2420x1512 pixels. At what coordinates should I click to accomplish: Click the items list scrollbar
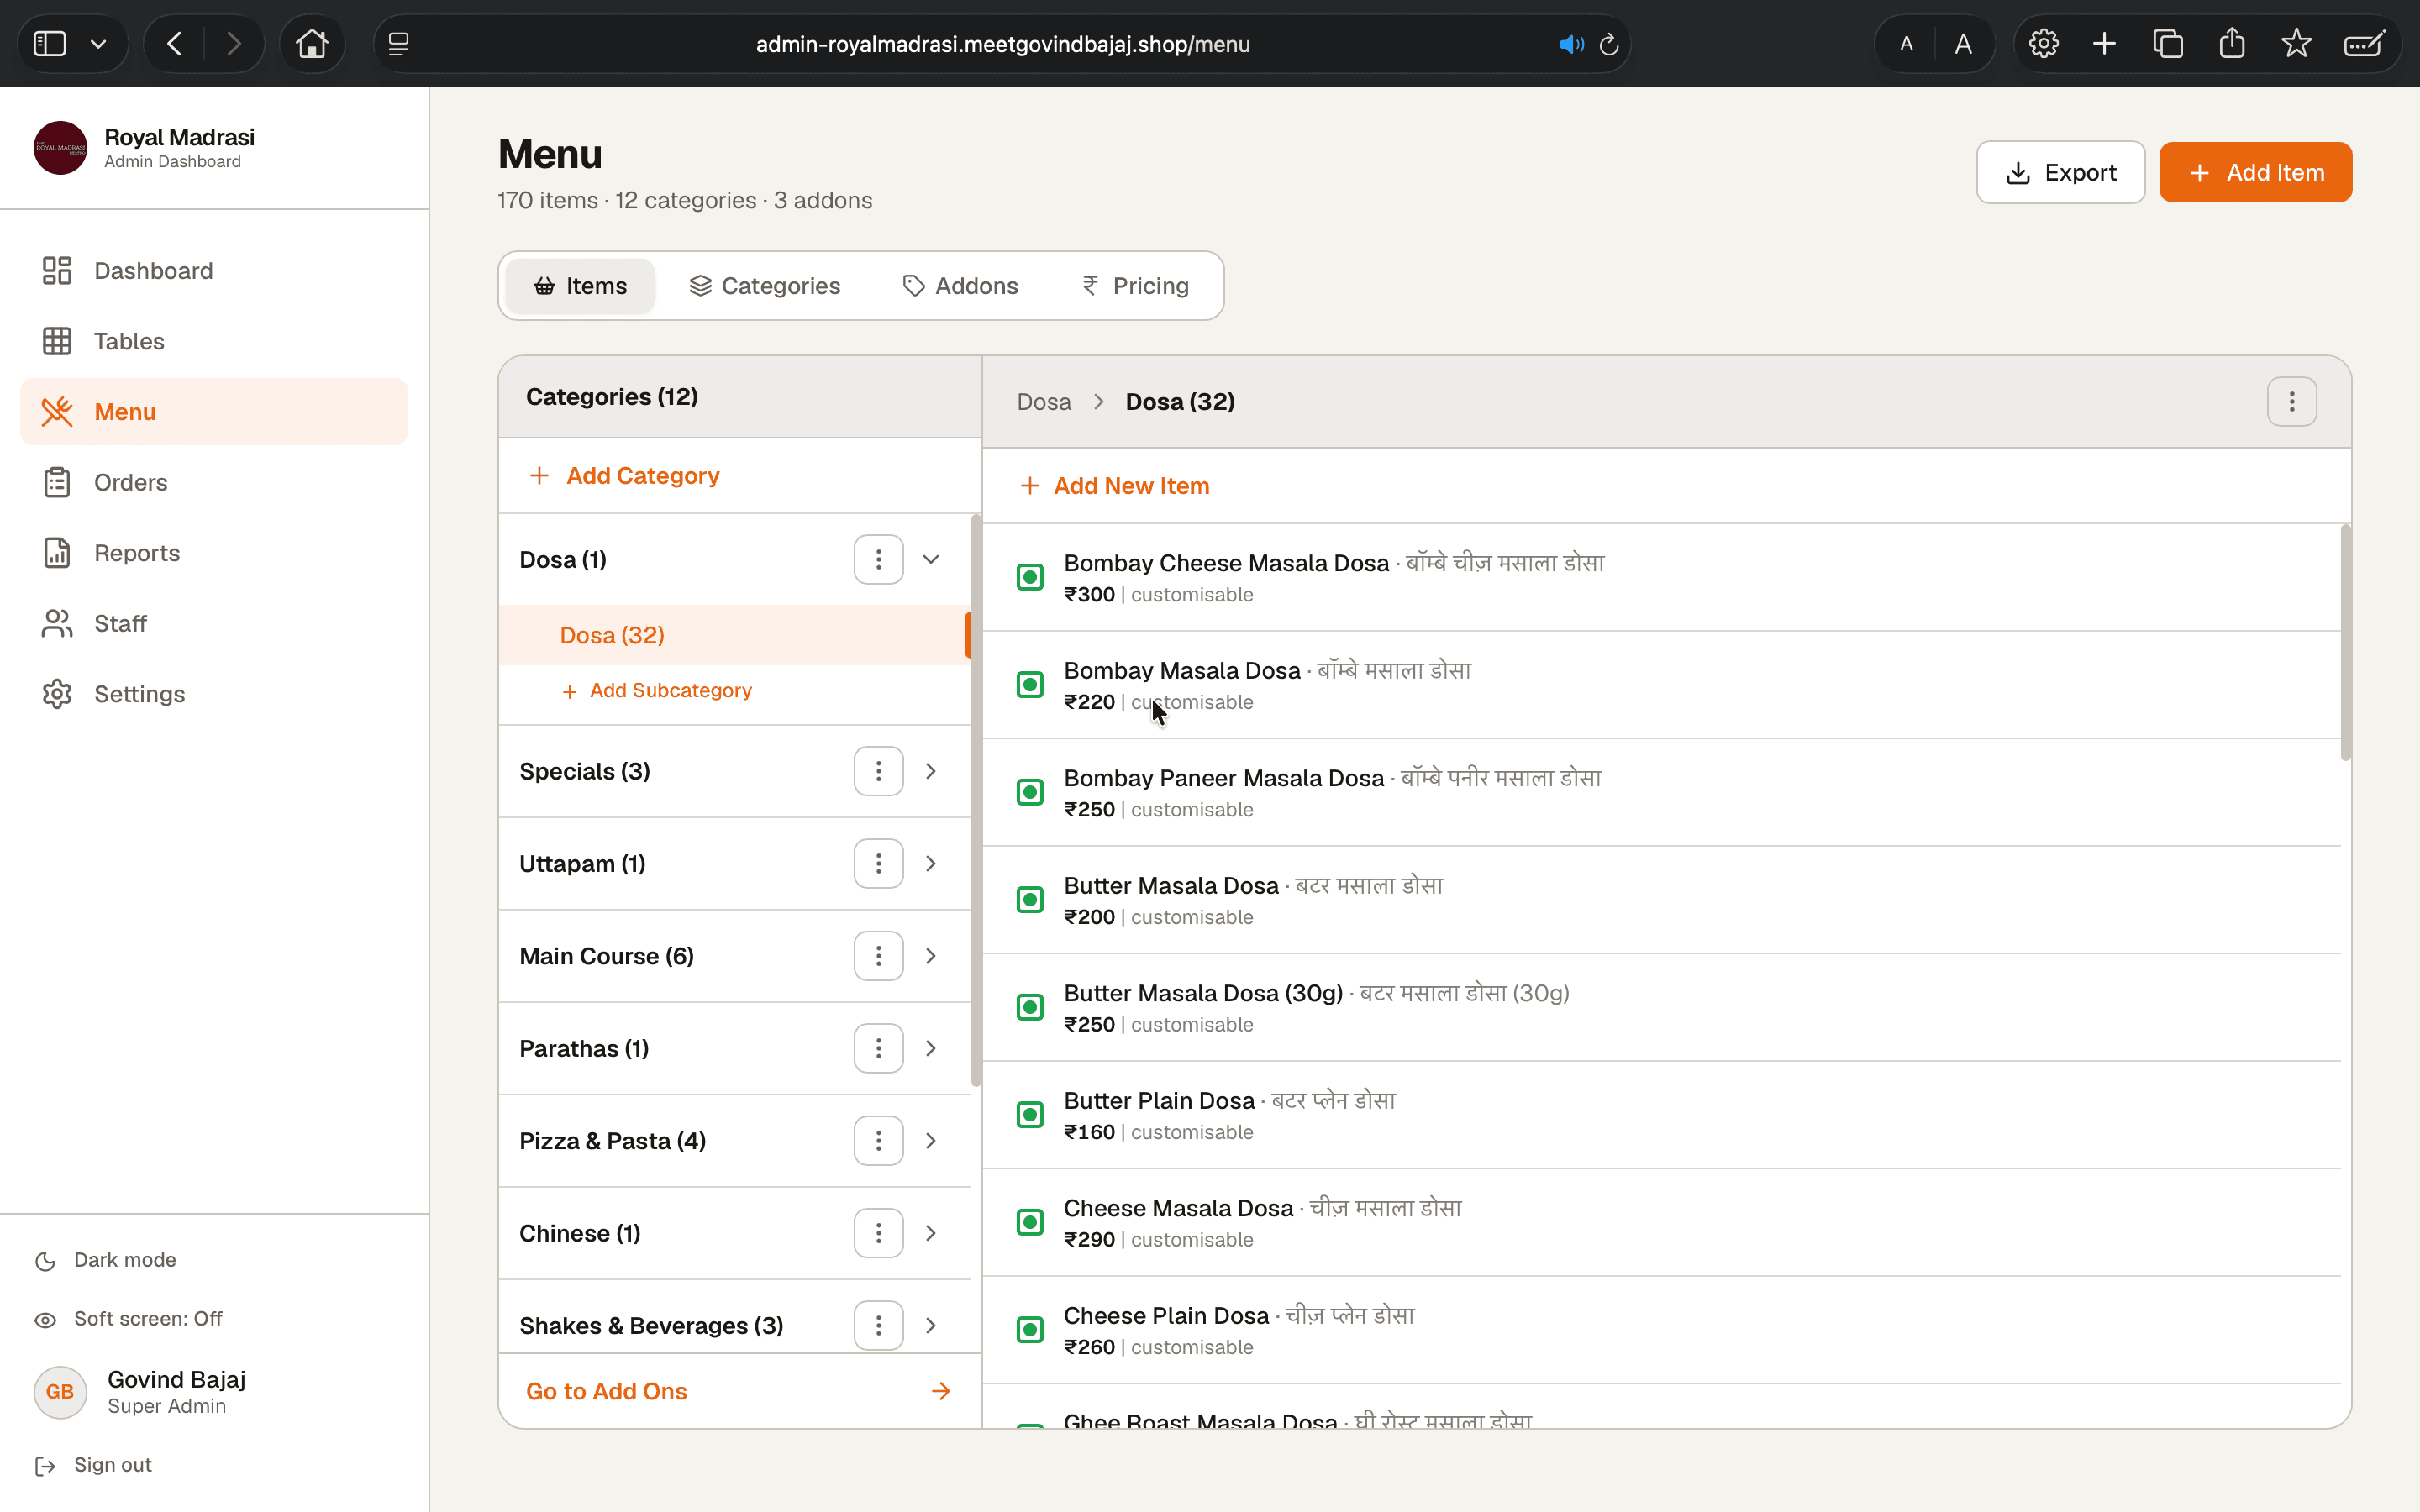pyautogui.click(x=2345, y=642)
